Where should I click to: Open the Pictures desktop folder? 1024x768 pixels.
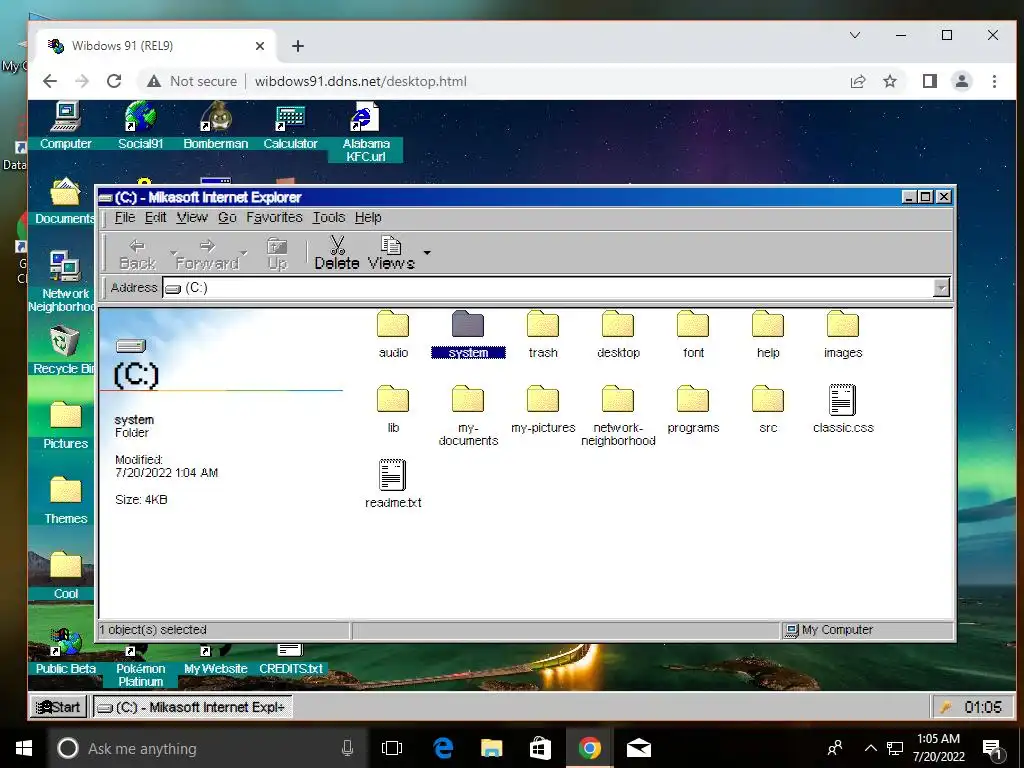(x=65, y=425)
